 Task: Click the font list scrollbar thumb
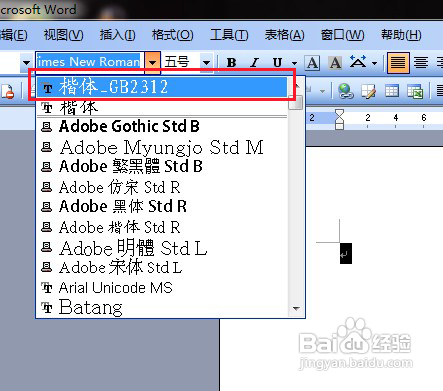(x=296, y=103)
